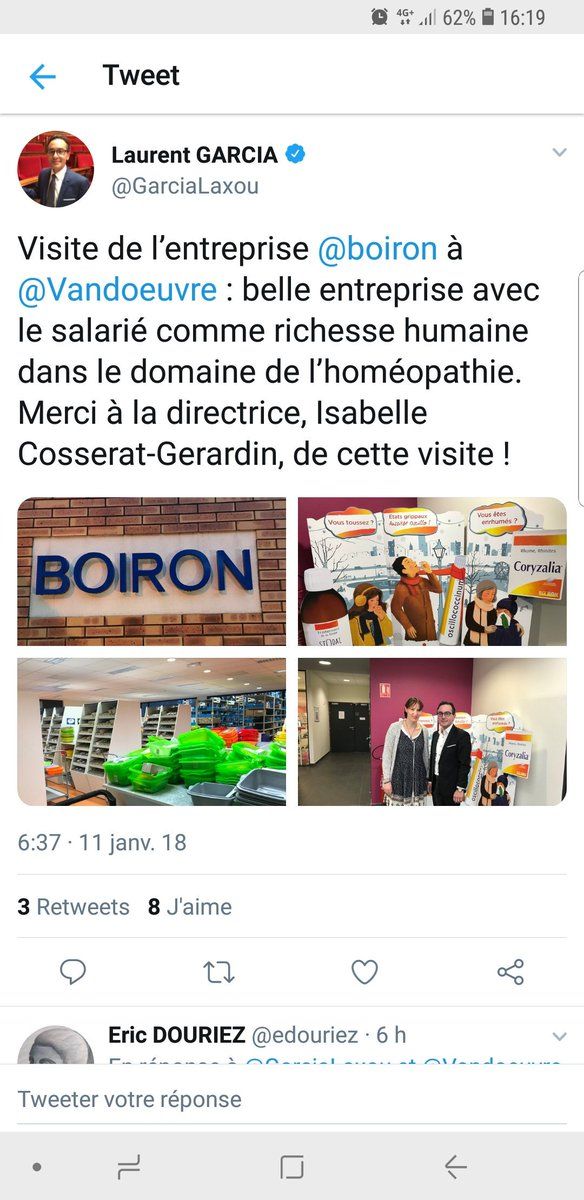Tap the Android back navigation button
Image resolution: width=584 pixels, height=1200 pixels.
point(455,1166)
